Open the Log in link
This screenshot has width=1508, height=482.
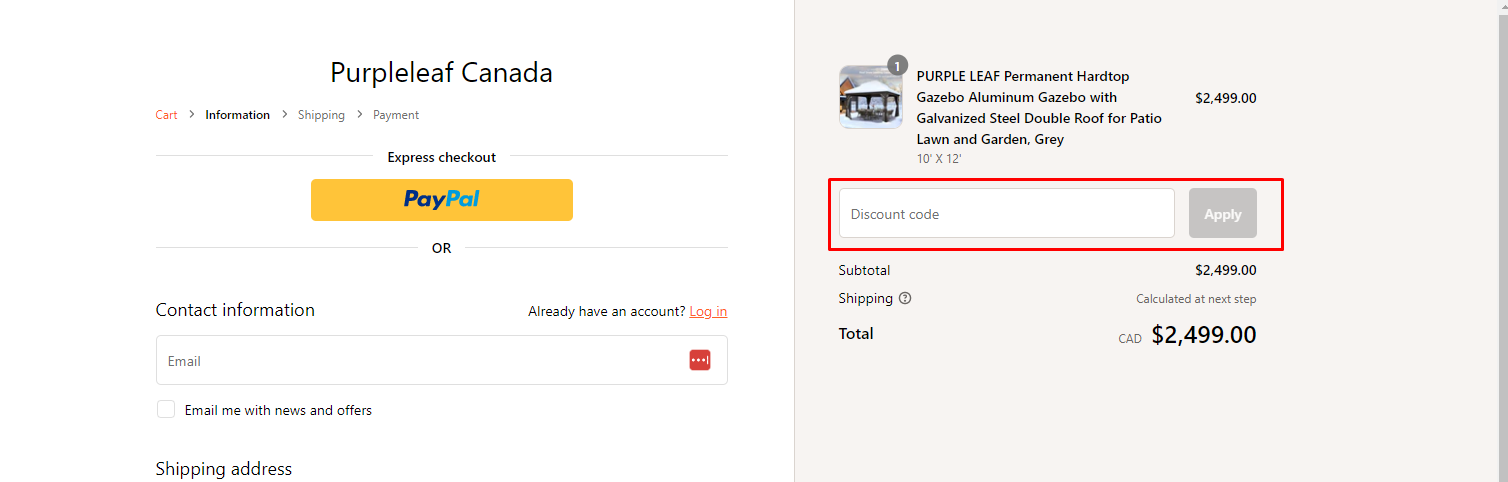pos(708,311)
